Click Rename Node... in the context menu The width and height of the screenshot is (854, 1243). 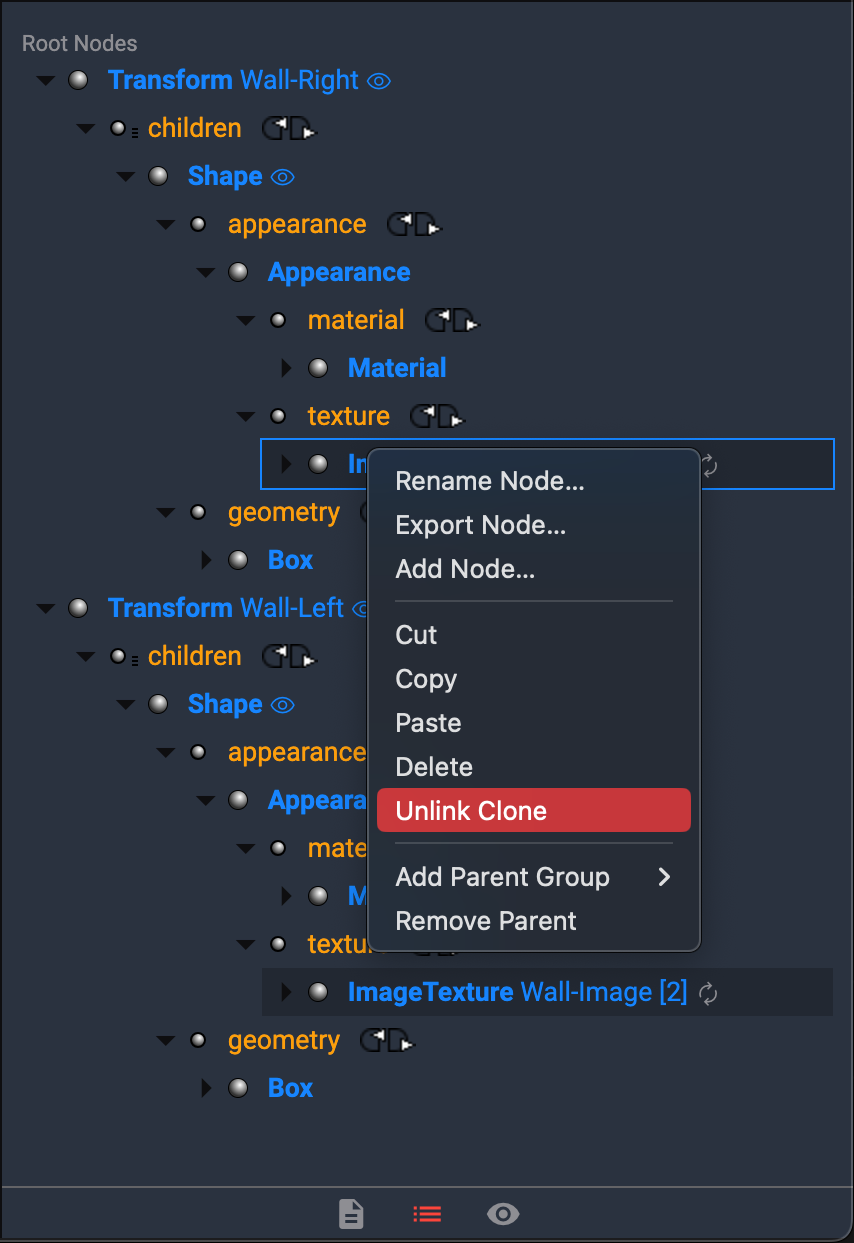[x=490, y=481]
